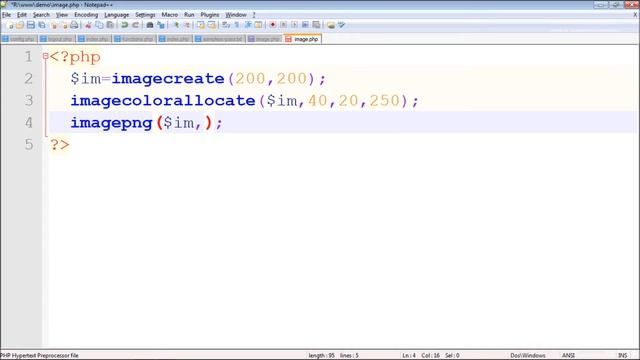Open the View menu

tap(62, 15)
